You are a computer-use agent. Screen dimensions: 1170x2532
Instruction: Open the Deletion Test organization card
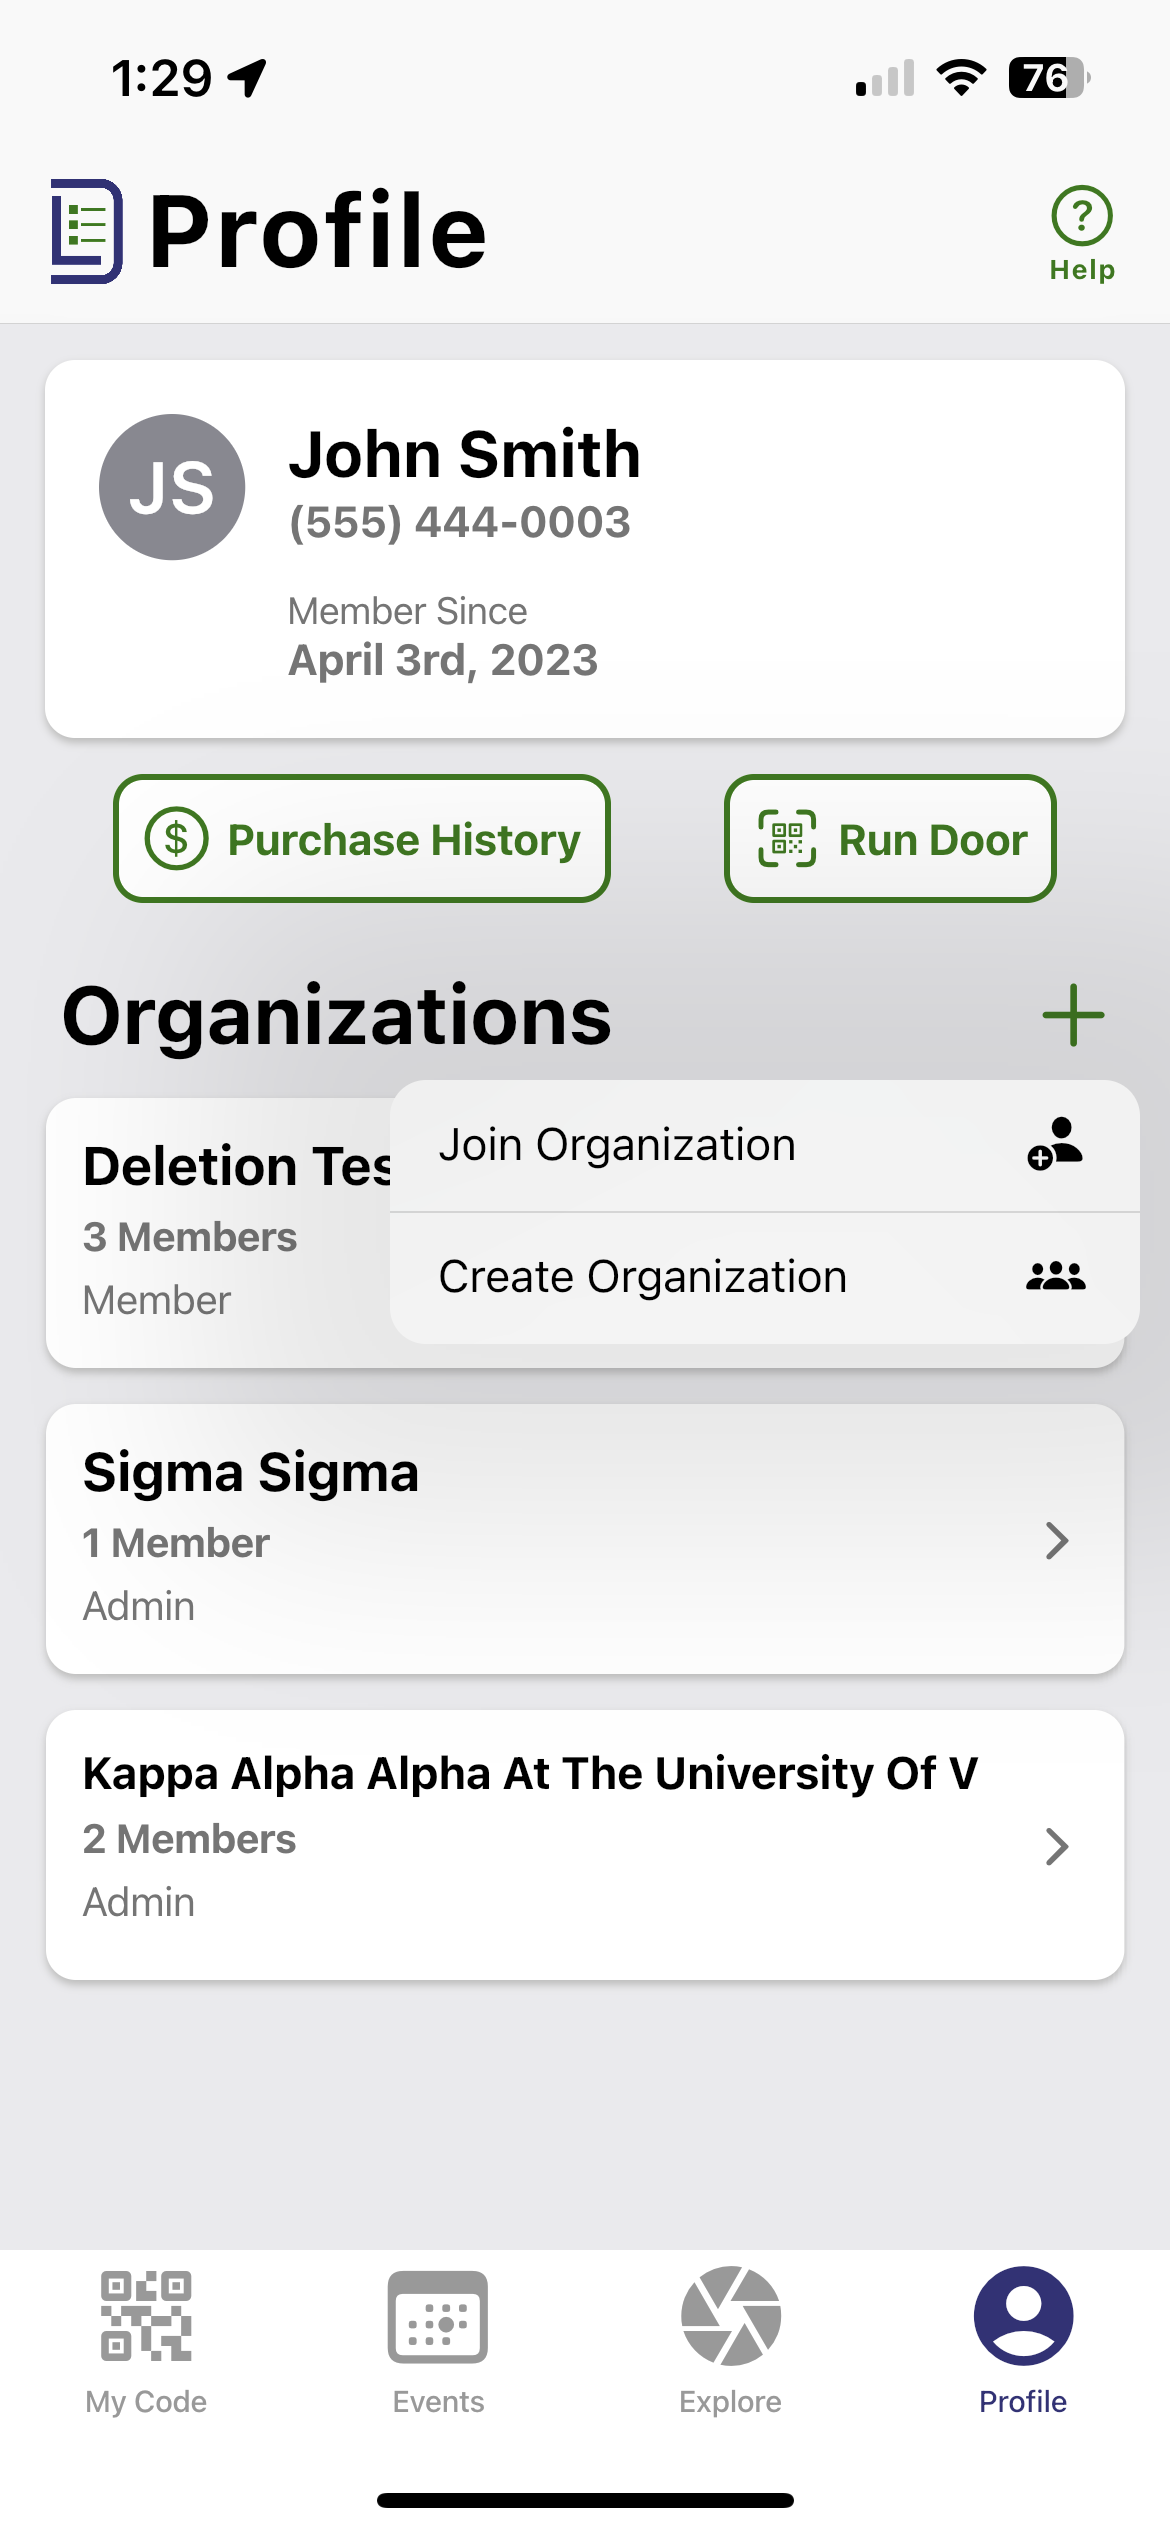(x=218, y=1233)
